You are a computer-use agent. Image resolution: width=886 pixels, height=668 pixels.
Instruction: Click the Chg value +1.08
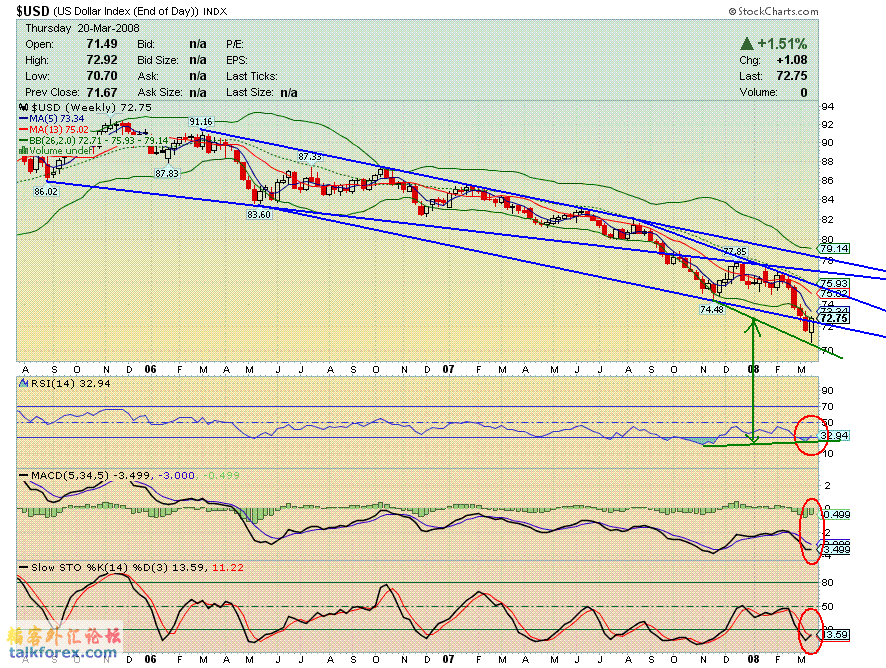point(792,60)
